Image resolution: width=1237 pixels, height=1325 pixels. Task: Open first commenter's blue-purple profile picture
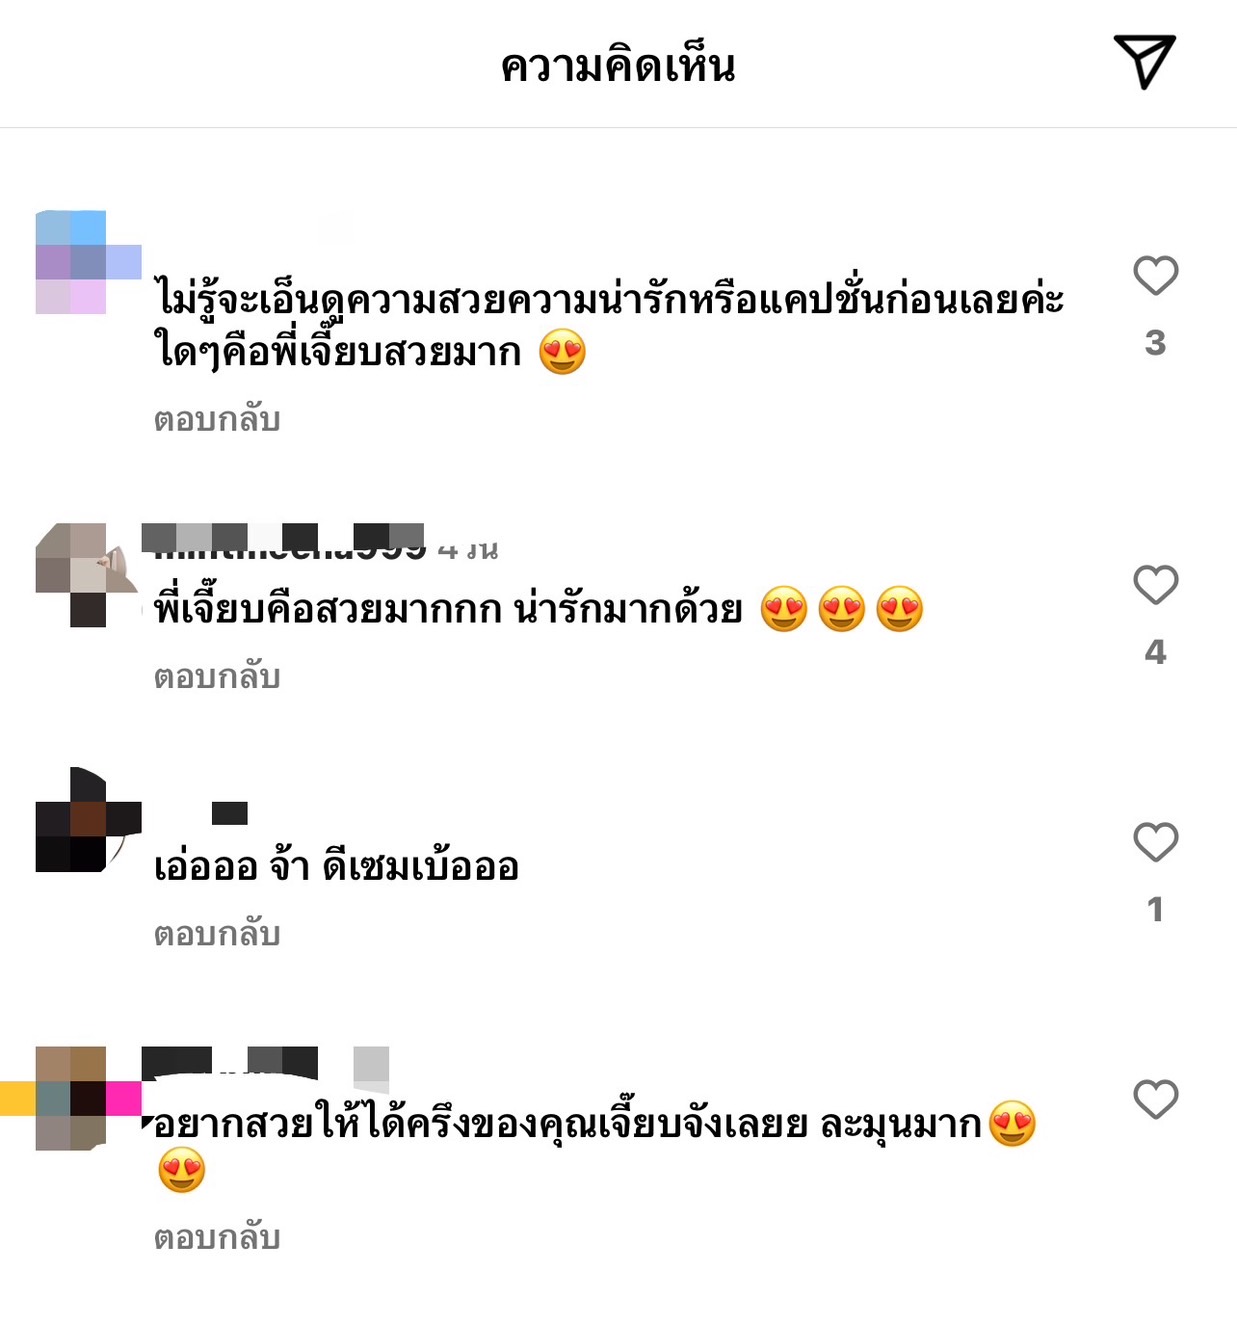click(88, 262)
